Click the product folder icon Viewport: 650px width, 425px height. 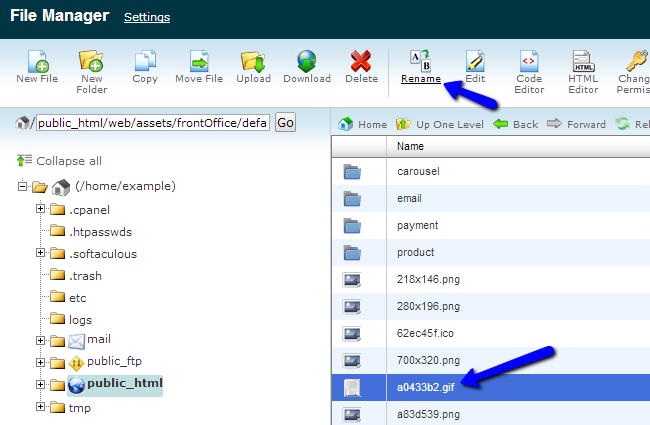(x=352, y=252)
